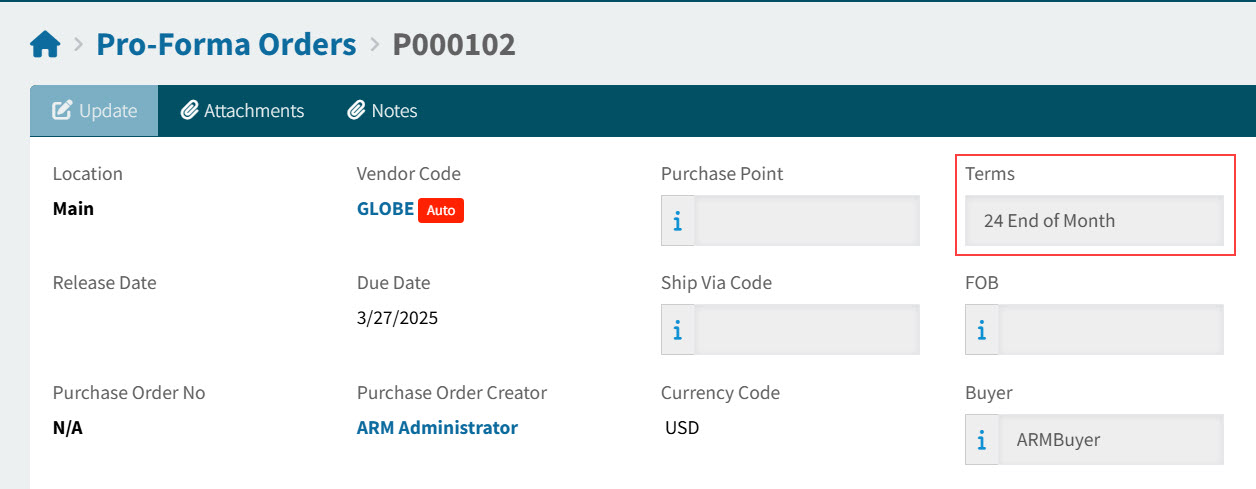Click the Buyer info icon
The height and width of the screenshot is (489, 1256).
(x=982, y=440)
